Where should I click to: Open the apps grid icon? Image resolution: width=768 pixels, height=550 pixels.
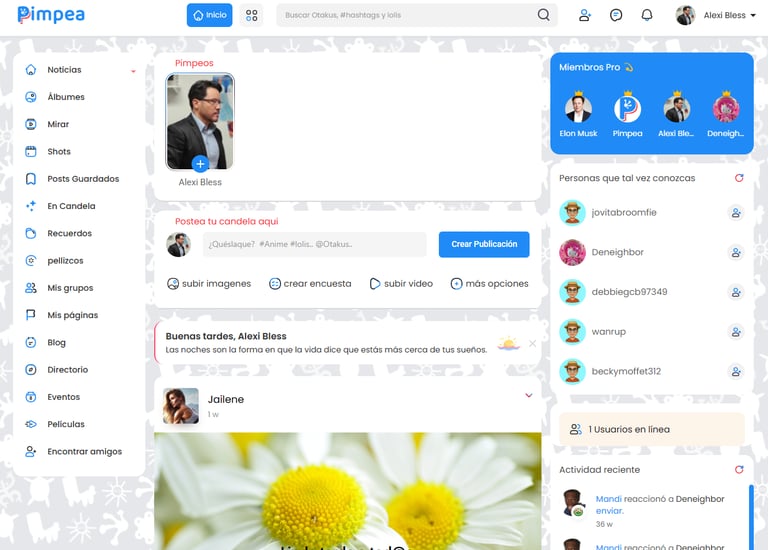point(252,15)
